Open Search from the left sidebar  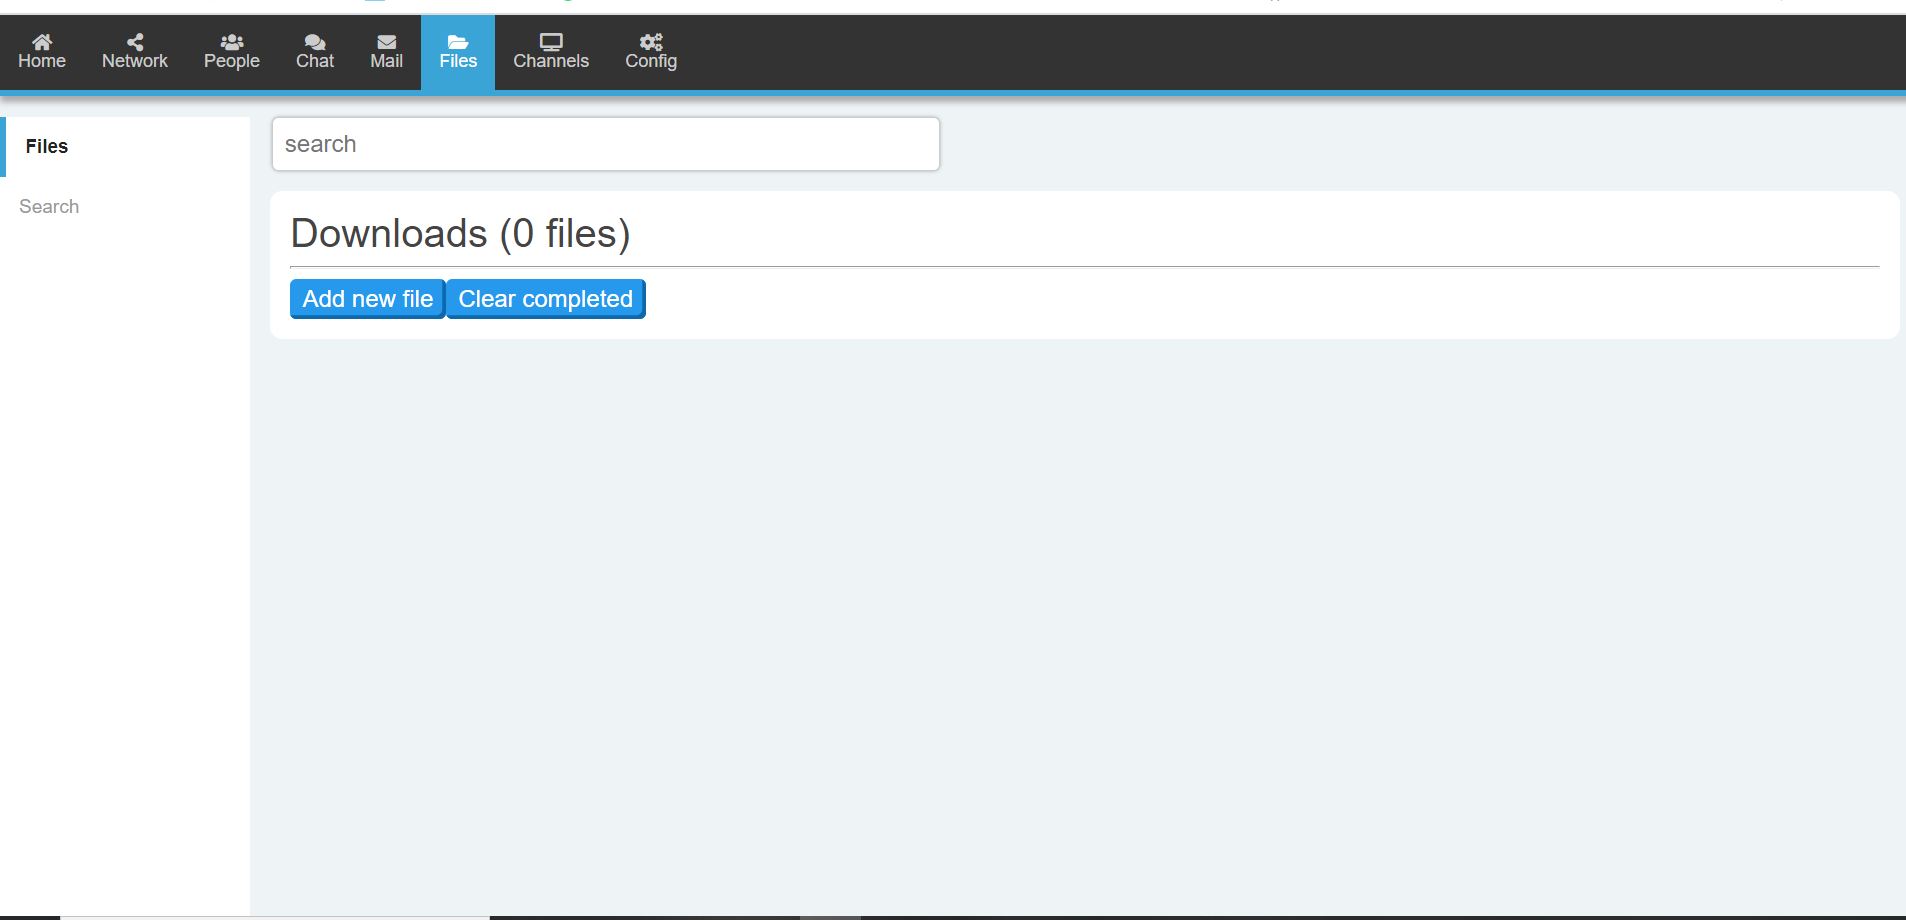[48, 206]
